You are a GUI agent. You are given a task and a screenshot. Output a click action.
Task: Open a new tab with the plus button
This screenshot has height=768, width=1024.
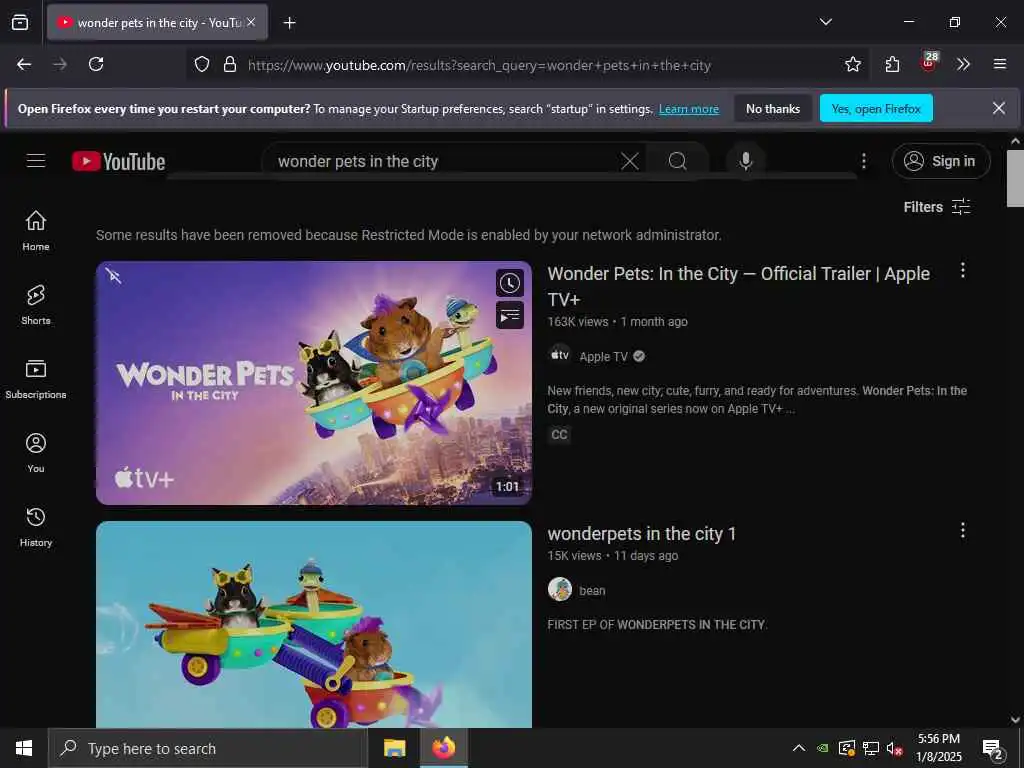coord(289,23)
